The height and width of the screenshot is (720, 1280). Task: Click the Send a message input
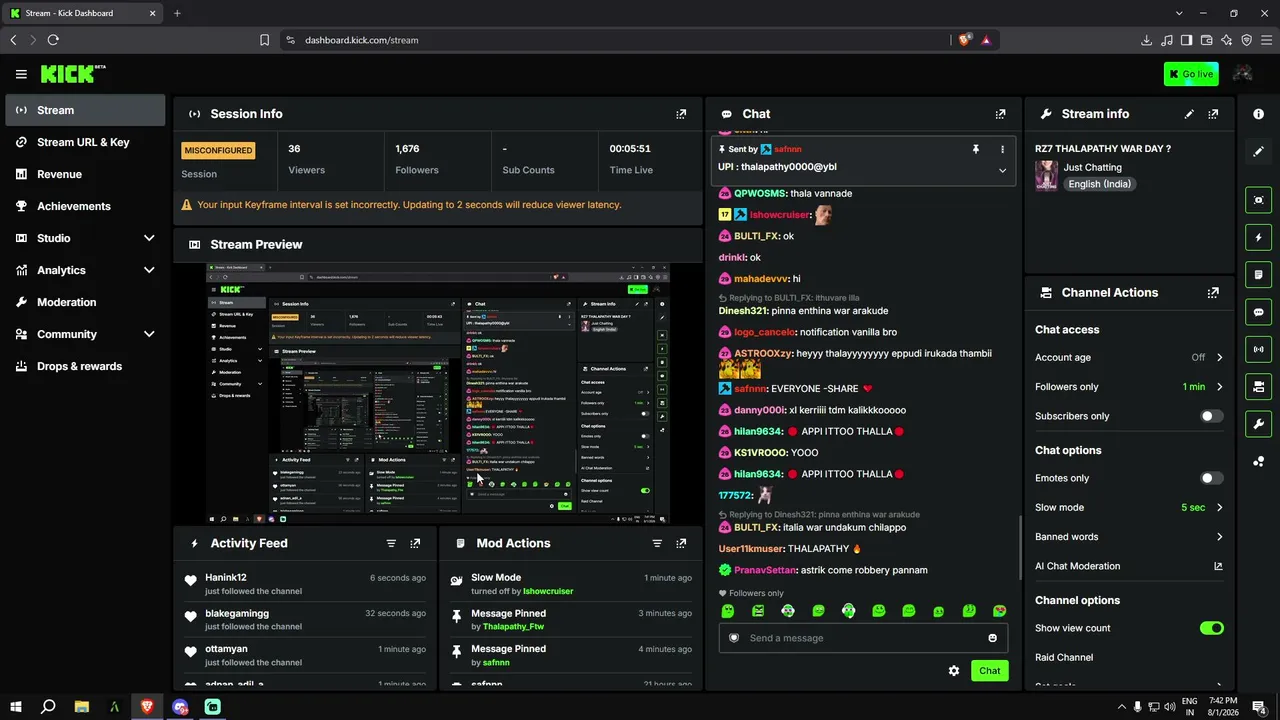click(863, 638)
